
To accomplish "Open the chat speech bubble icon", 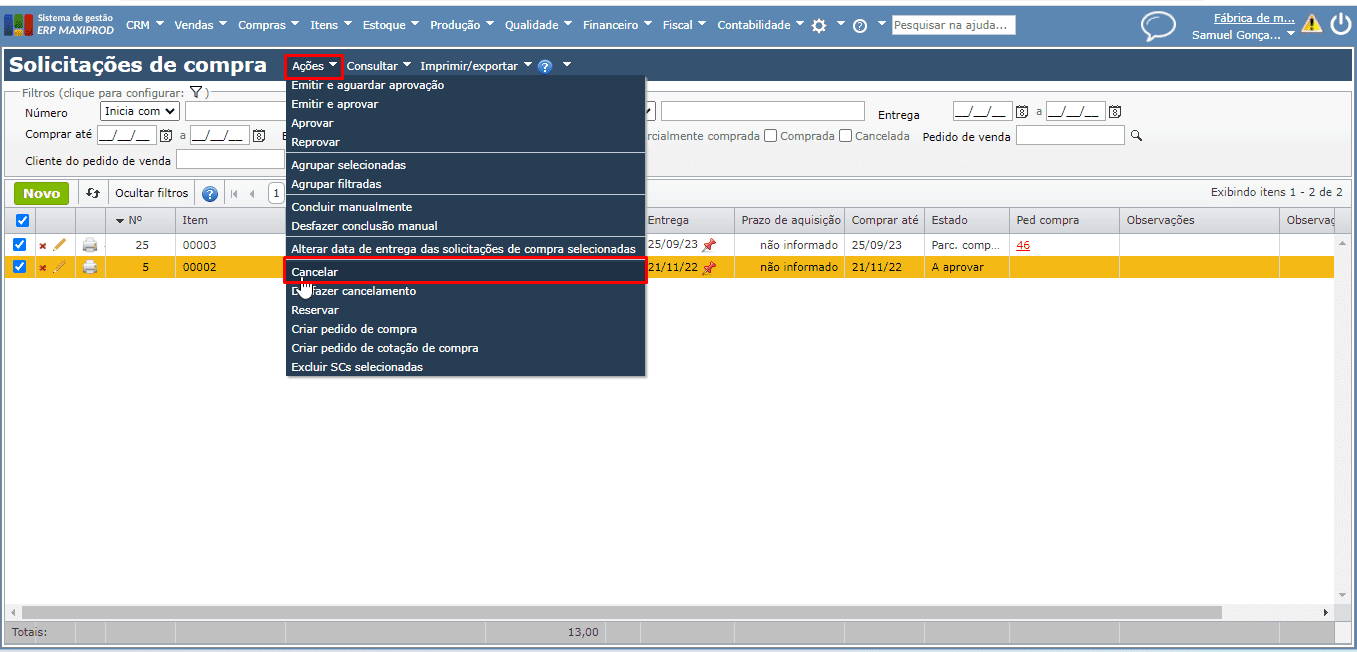I will 1158,26.
